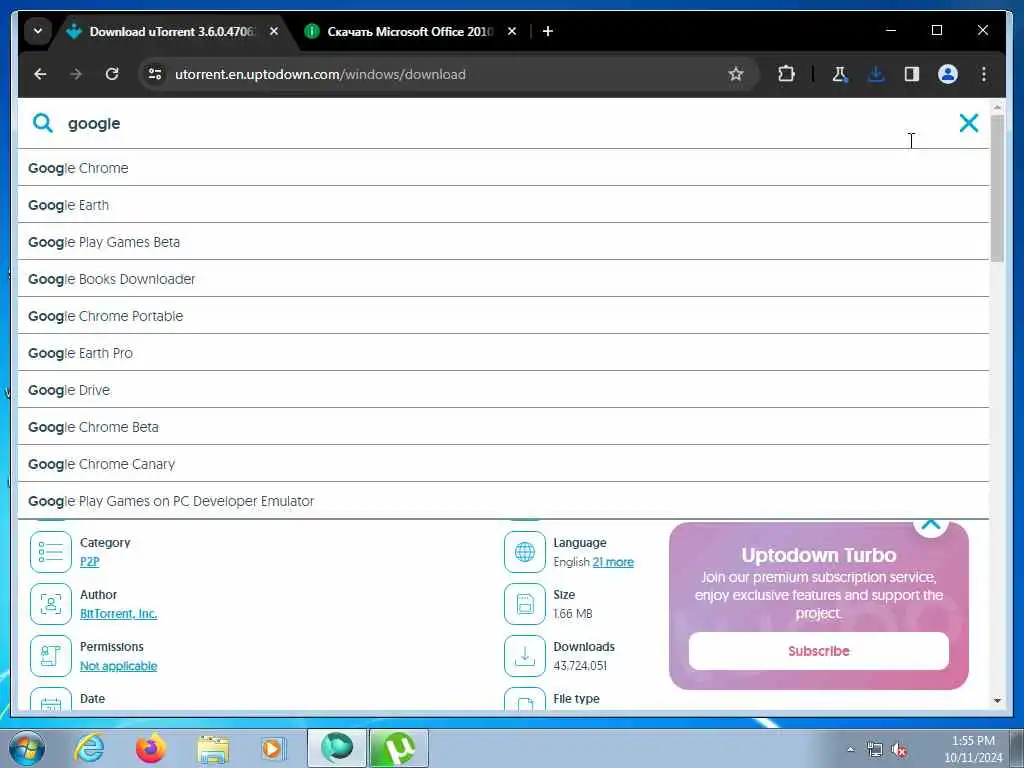This screenshot has width=1024, height=768.
Task: Click the Author profile icon
Action: click(x=50, y=604)
